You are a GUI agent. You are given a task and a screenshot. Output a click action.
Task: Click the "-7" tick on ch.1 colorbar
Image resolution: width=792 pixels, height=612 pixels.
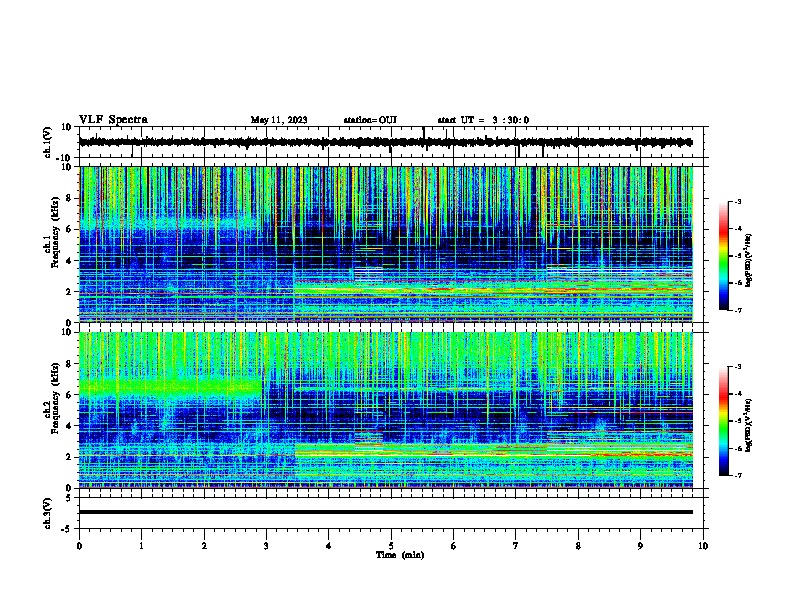click(738, 310)
